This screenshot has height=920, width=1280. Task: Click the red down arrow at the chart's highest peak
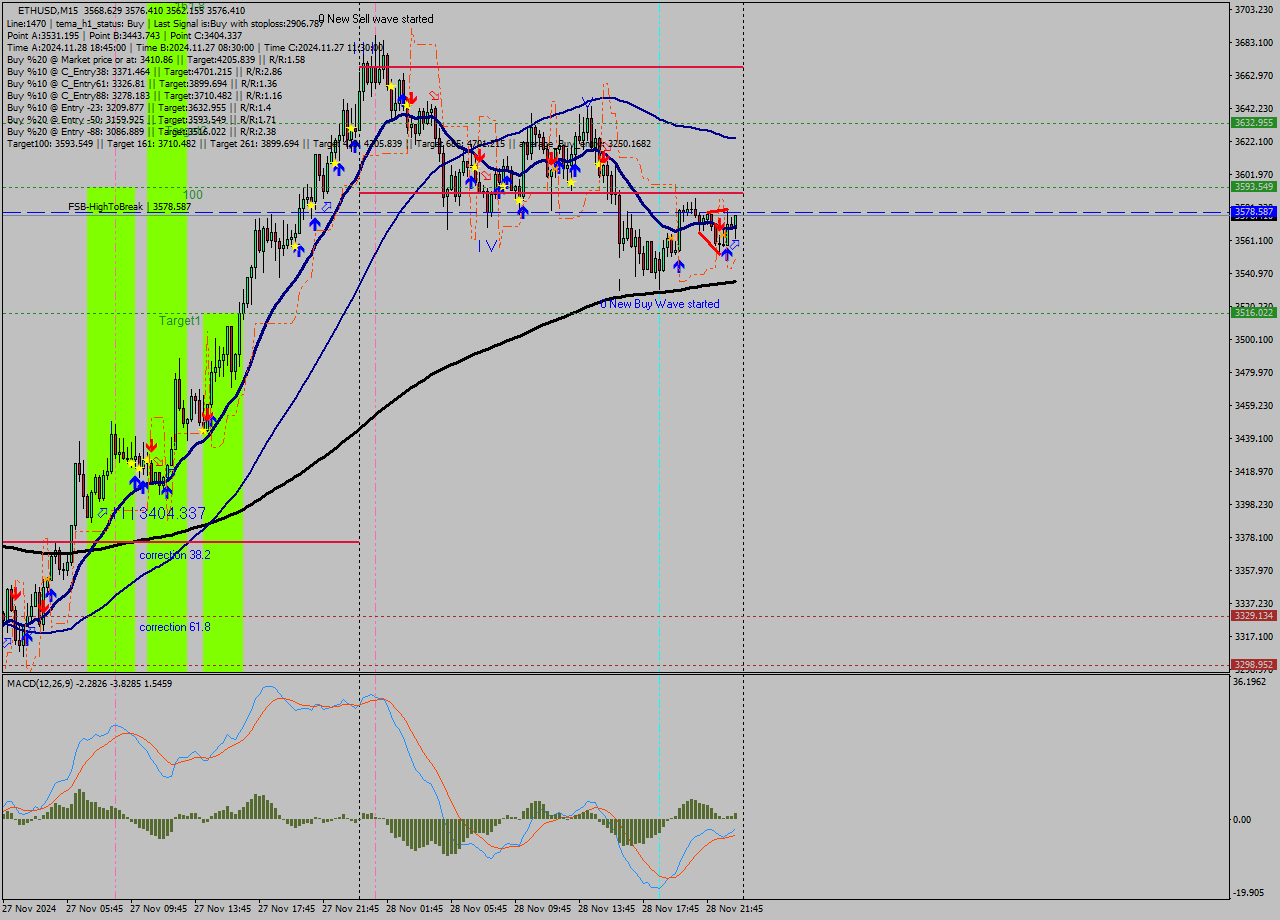click(412, 98)
